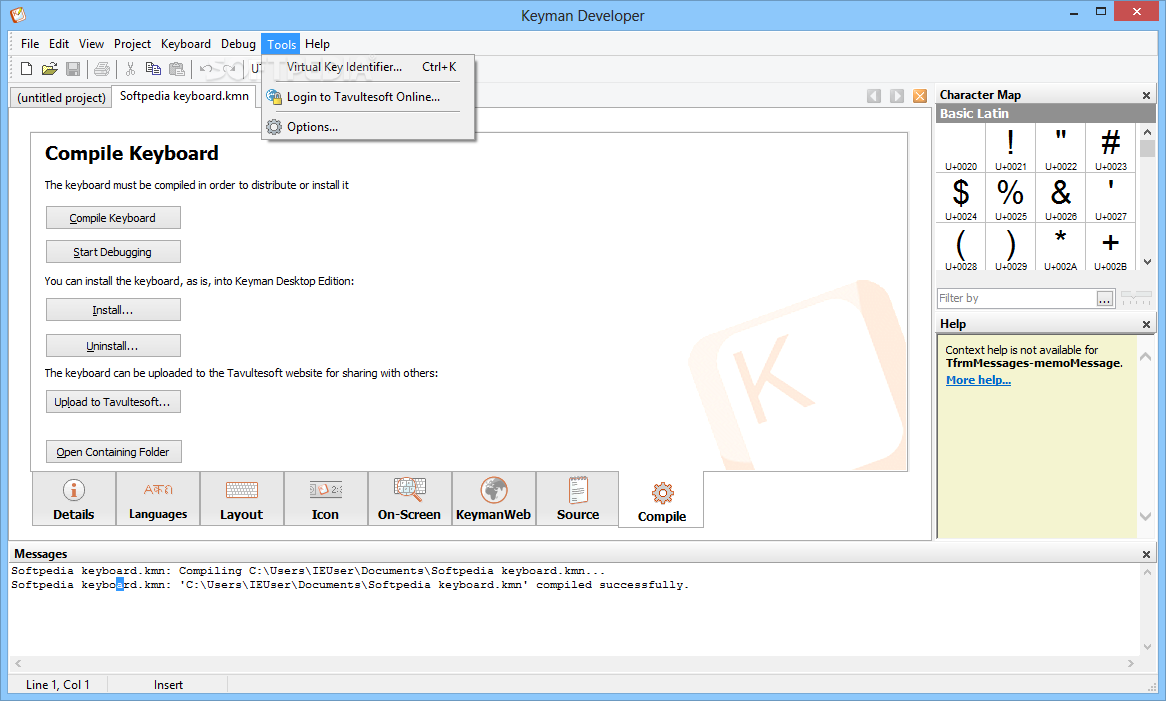This screenshot has width=1166, height=701.
Task: Follow the More help link
Action: [x=978, y=380]
